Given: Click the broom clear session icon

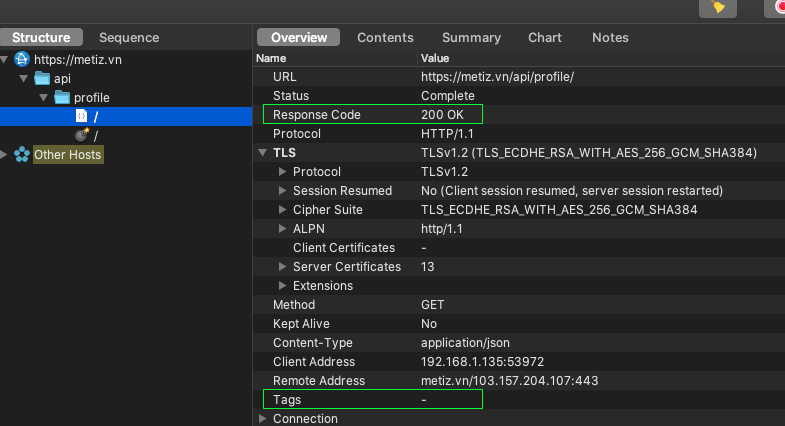Looking at the screenshot, I should click(x=717, y=8).
